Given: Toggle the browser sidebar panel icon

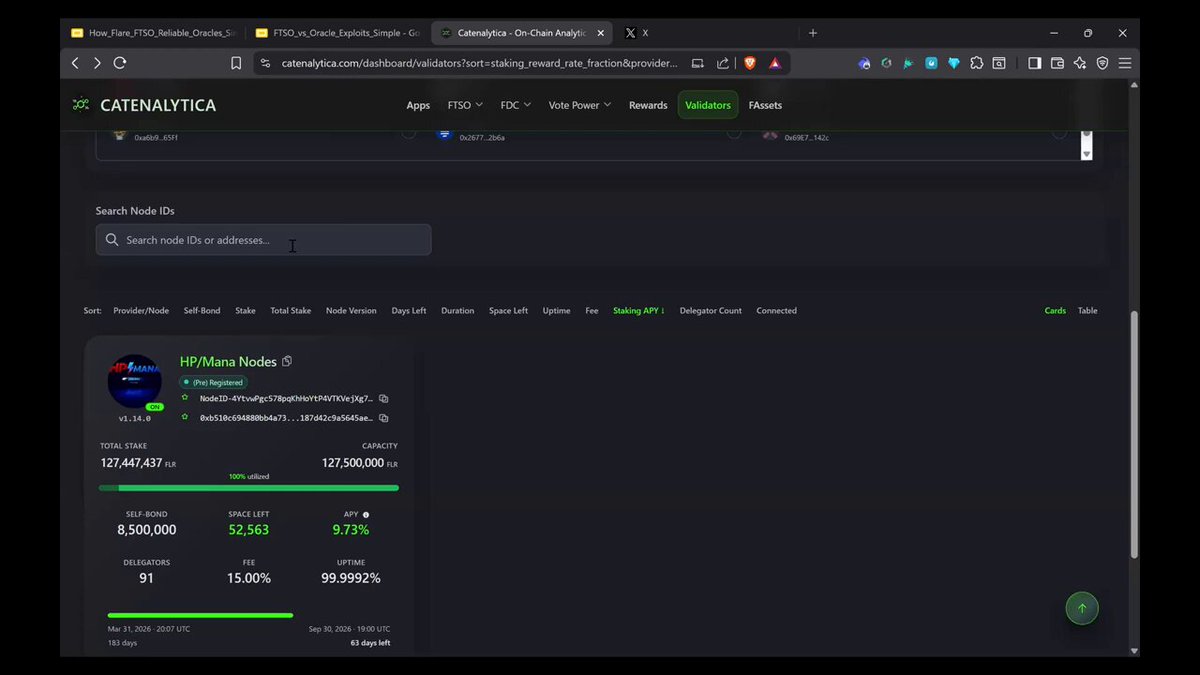Looking at the screenshot, I should [1035, 63].
